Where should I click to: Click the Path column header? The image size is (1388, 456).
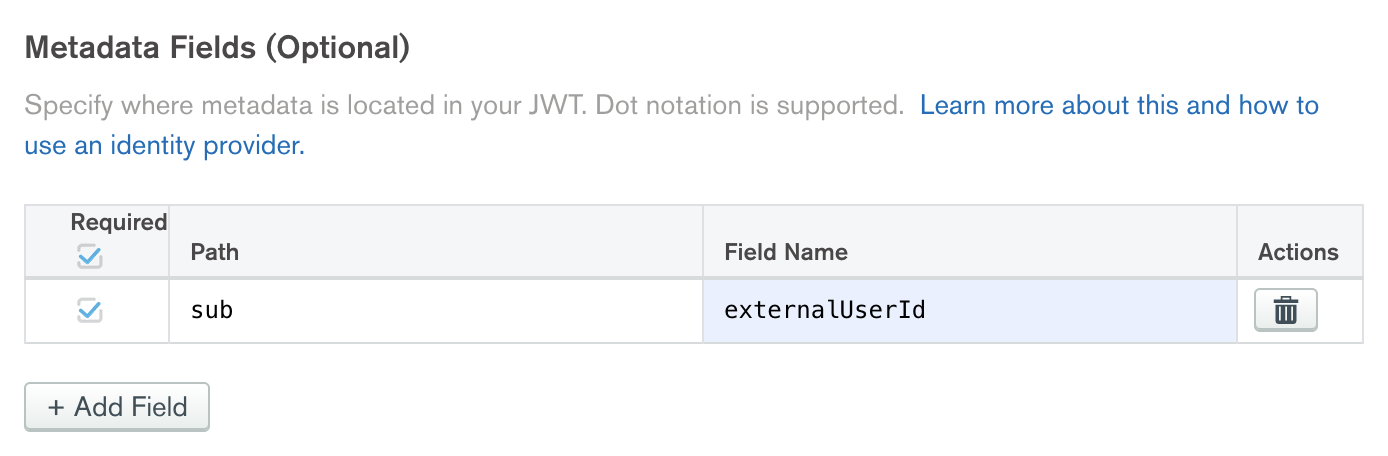pyautogui.click(x=215, y=252)
